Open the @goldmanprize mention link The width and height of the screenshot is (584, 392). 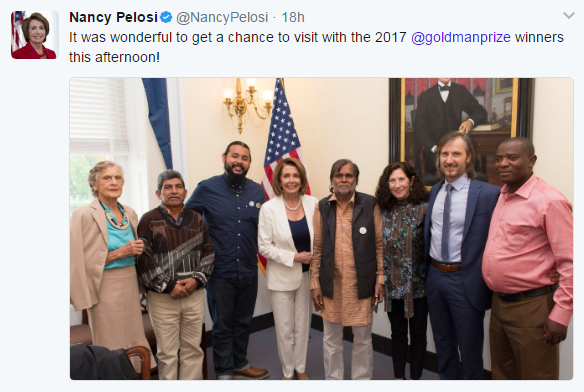coord(461,37)
